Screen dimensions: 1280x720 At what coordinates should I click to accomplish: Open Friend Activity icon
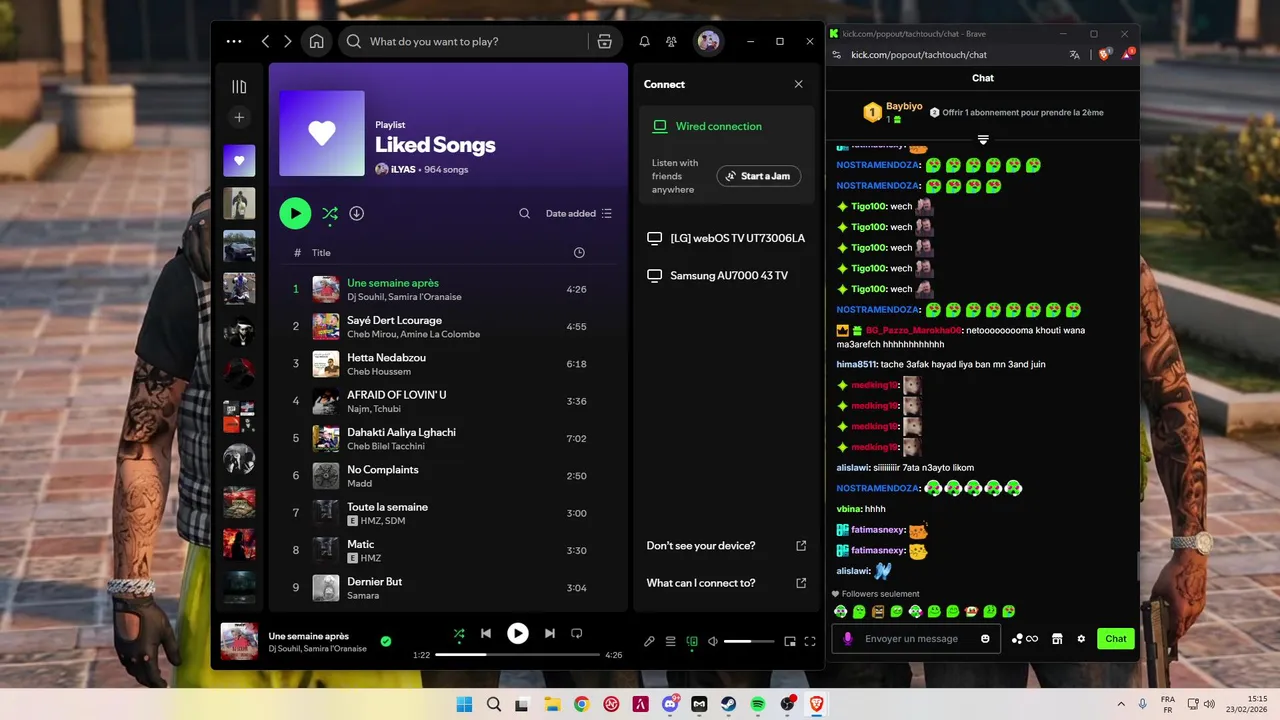tap(671, 41)
